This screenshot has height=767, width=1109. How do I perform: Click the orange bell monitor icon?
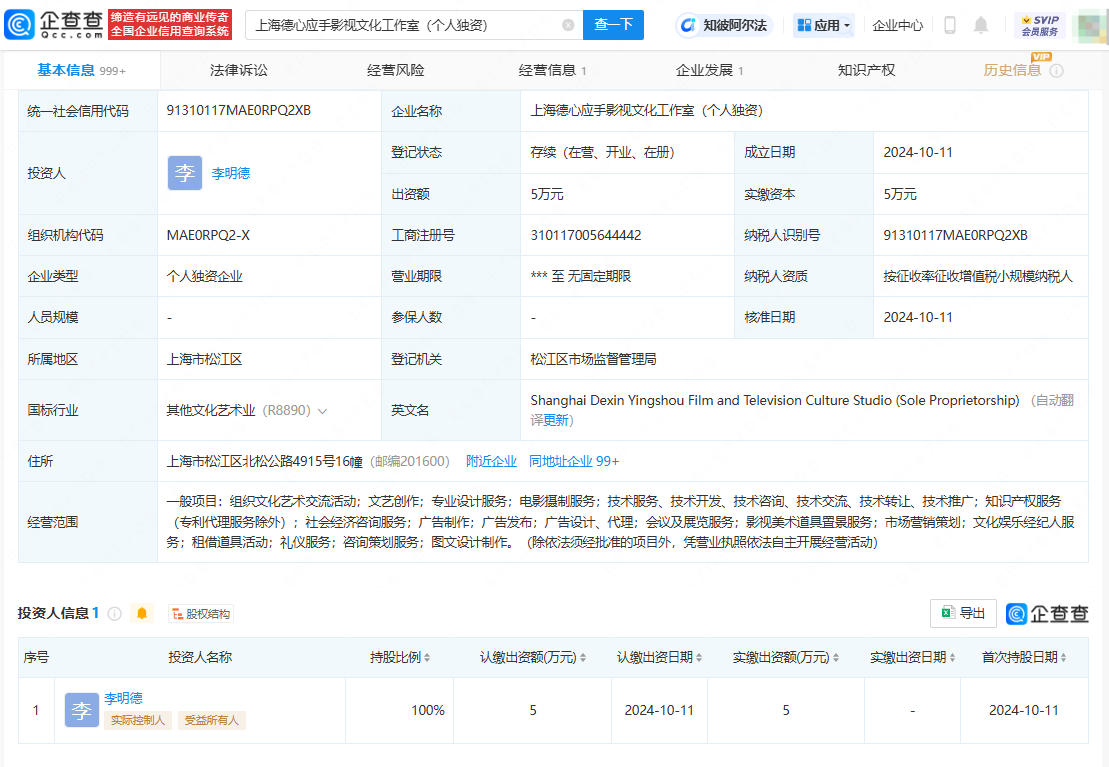[x=142, y=614]
